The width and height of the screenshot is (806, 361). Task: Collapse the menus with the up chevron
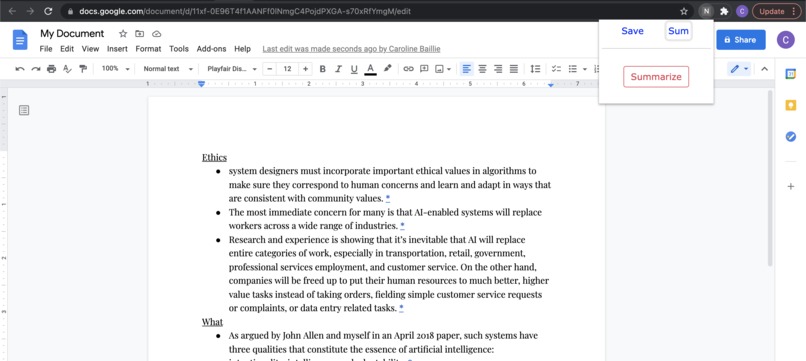(x=764, y=68)
